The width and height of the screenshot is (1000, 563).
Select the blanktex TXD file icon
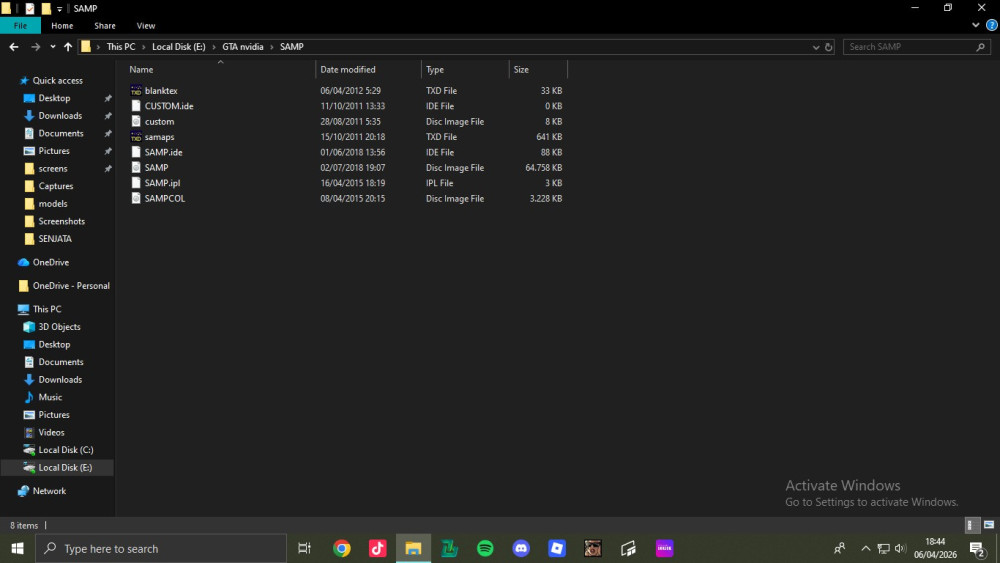136,91
